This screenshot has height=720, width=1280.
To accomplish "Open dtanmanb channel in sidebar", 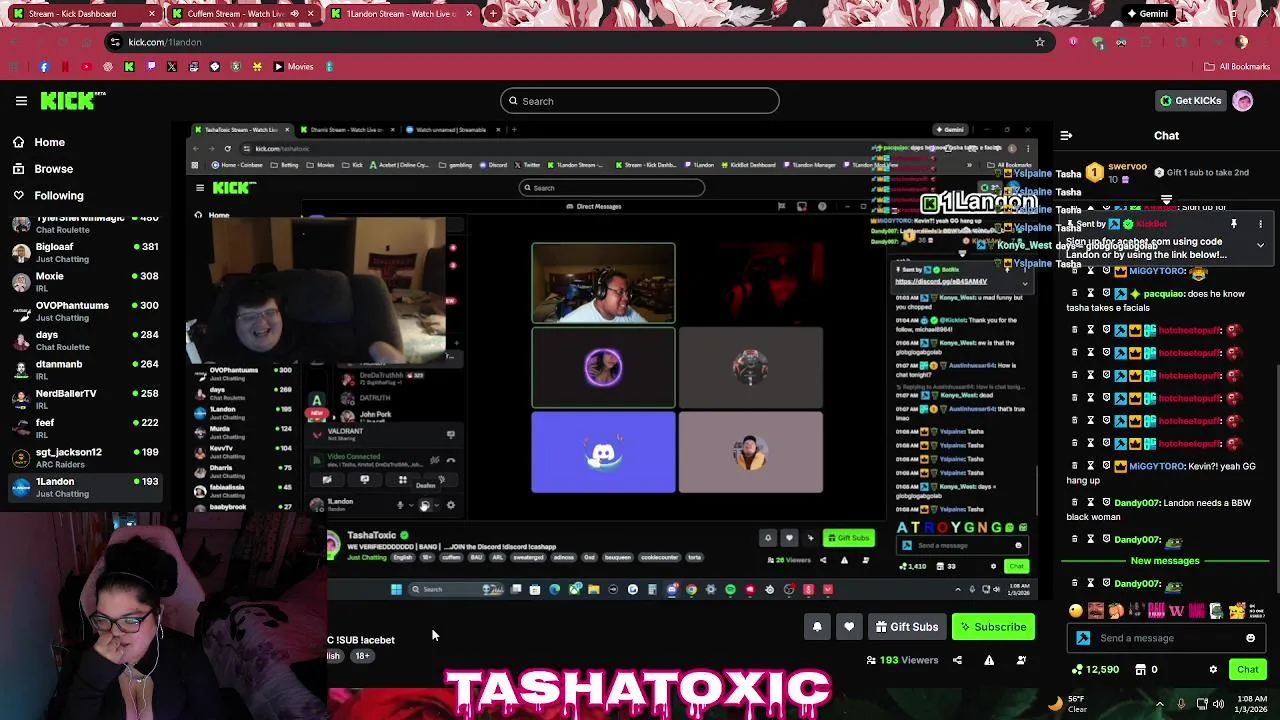I will [85, 370].
